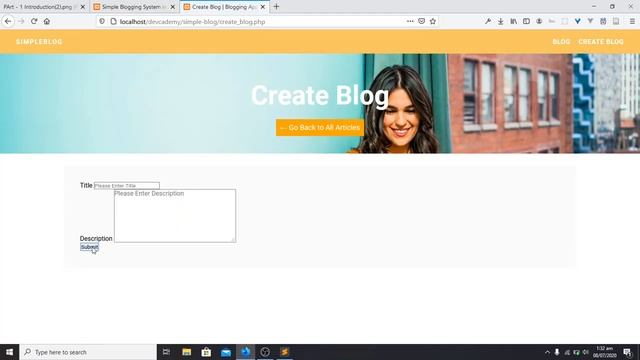Open clock and date on taskbar
The height and width of the screenshot is (360, 640).
coord(604,352)
